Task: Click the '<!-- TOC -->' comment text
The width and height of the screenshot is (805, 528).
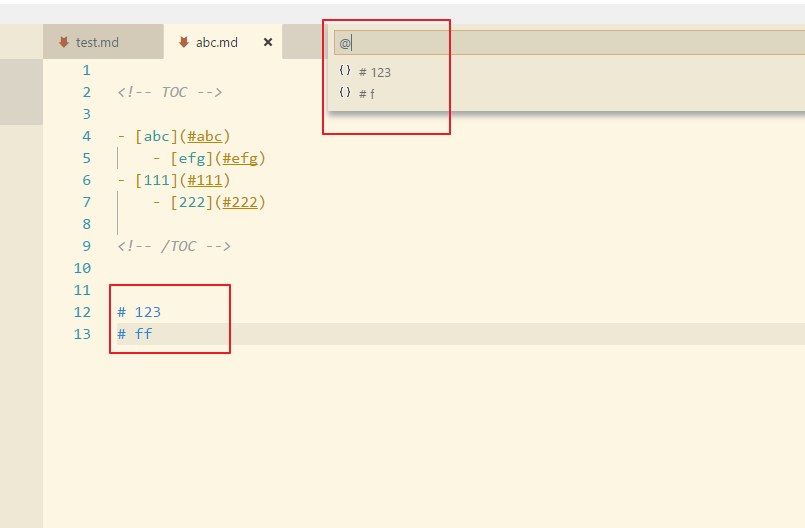Action: point(169,92)
